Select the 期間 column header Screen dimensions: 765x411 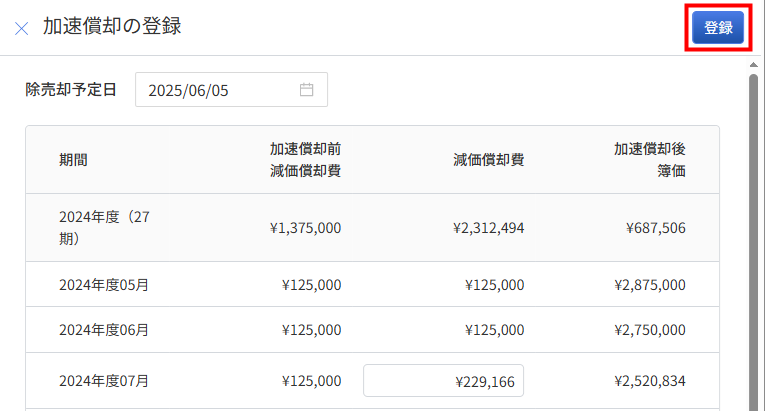(x=73, y=160)
